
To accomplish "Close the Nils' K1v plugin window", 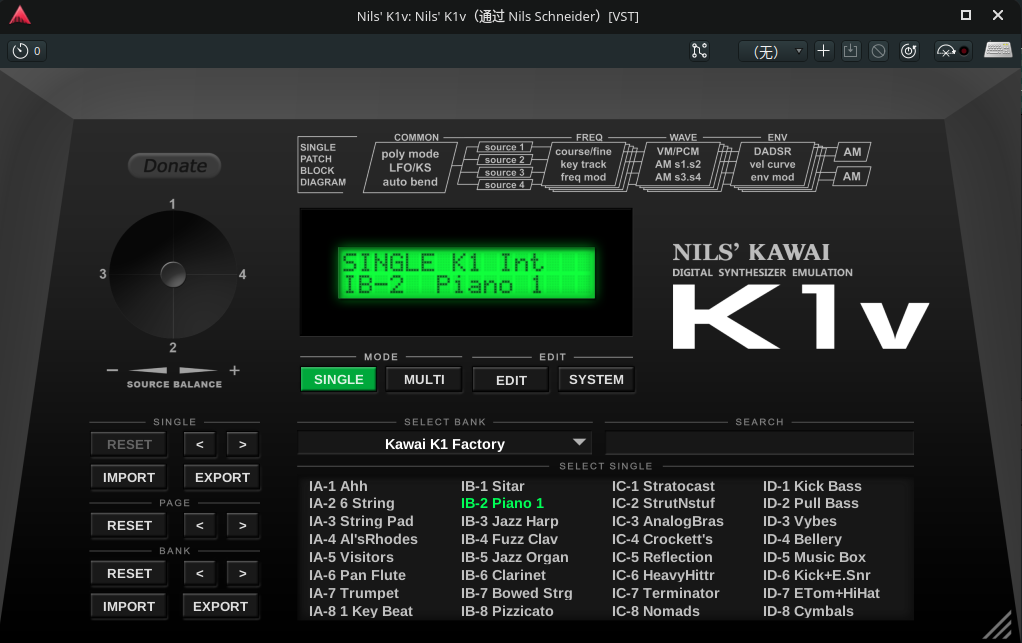I will point(998,15).
